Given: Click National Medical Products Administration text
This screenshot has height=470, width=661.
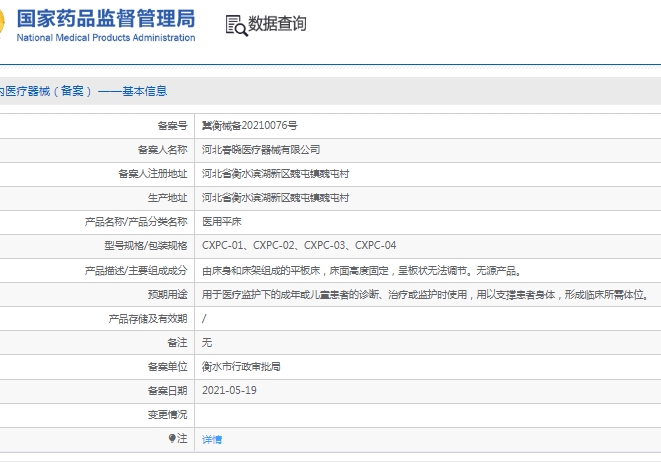Looking at the screenshot, I should 106,38.
